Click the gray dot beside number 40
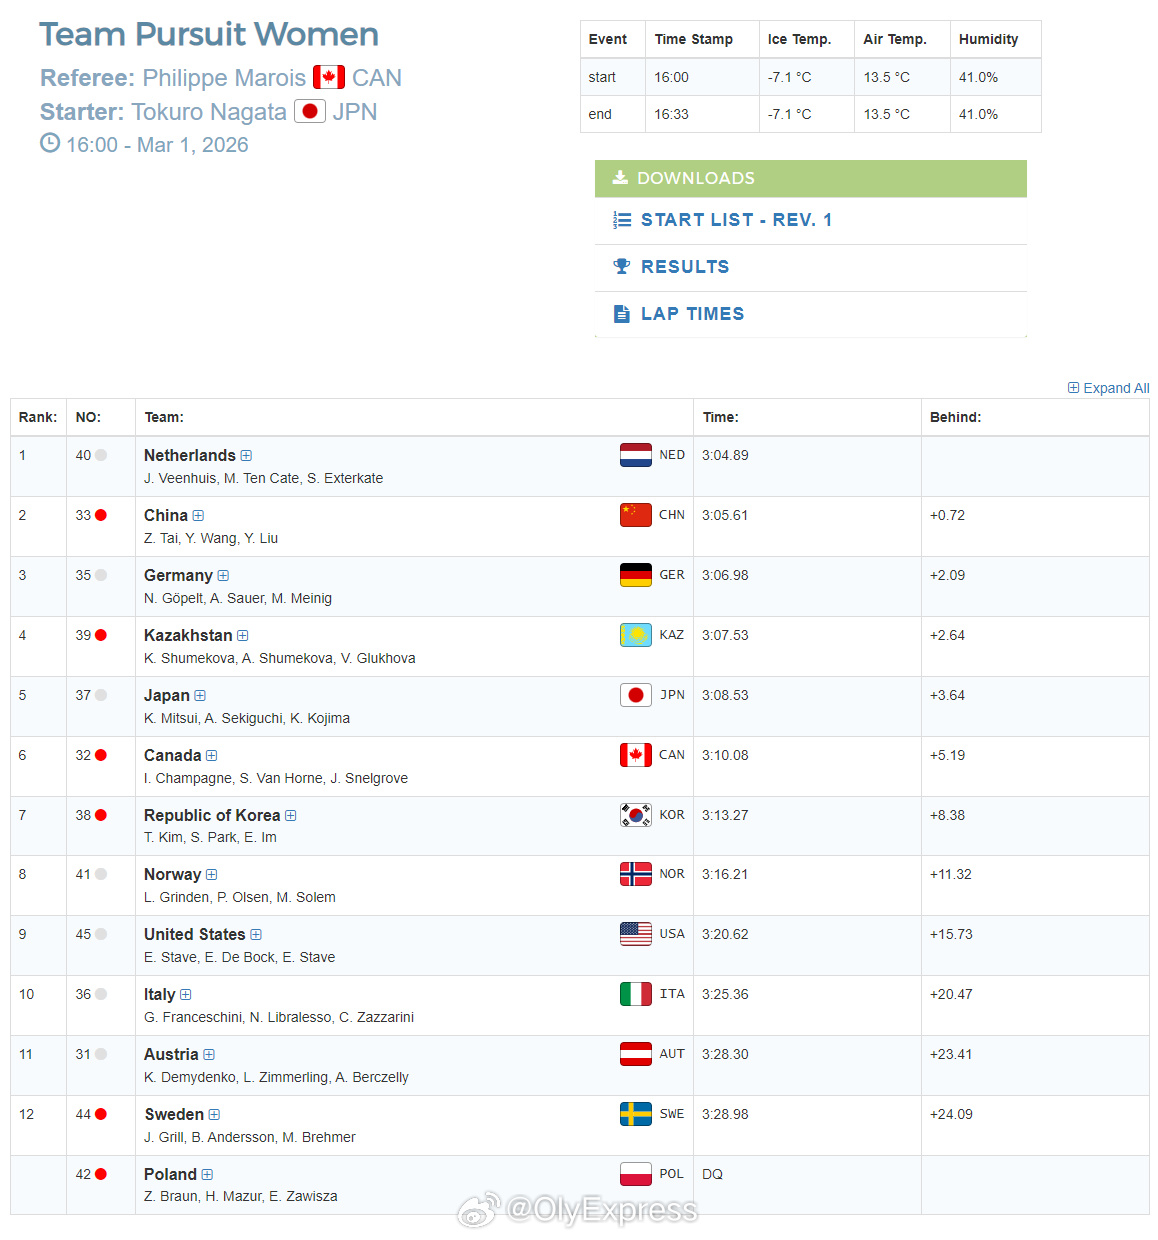 coord(101,456)
